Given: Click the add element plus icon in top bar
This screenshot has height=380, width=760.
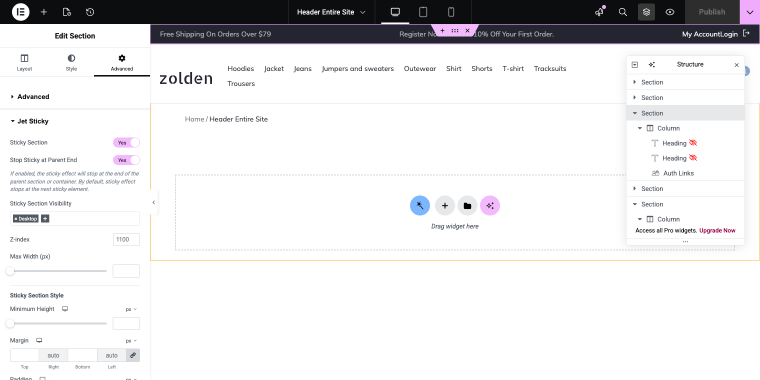Looking at the screenshot, I should (x=44, y=12).
